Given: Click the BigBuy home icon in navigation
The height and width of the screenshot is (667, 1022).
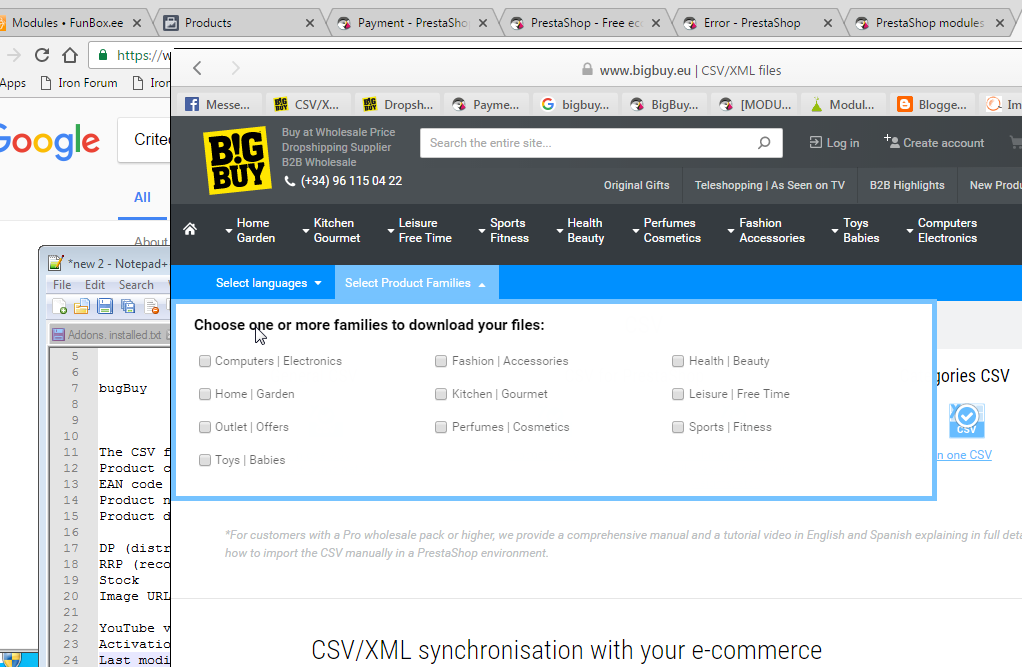Looking at the screenshot, I should (x=190, y=230).
